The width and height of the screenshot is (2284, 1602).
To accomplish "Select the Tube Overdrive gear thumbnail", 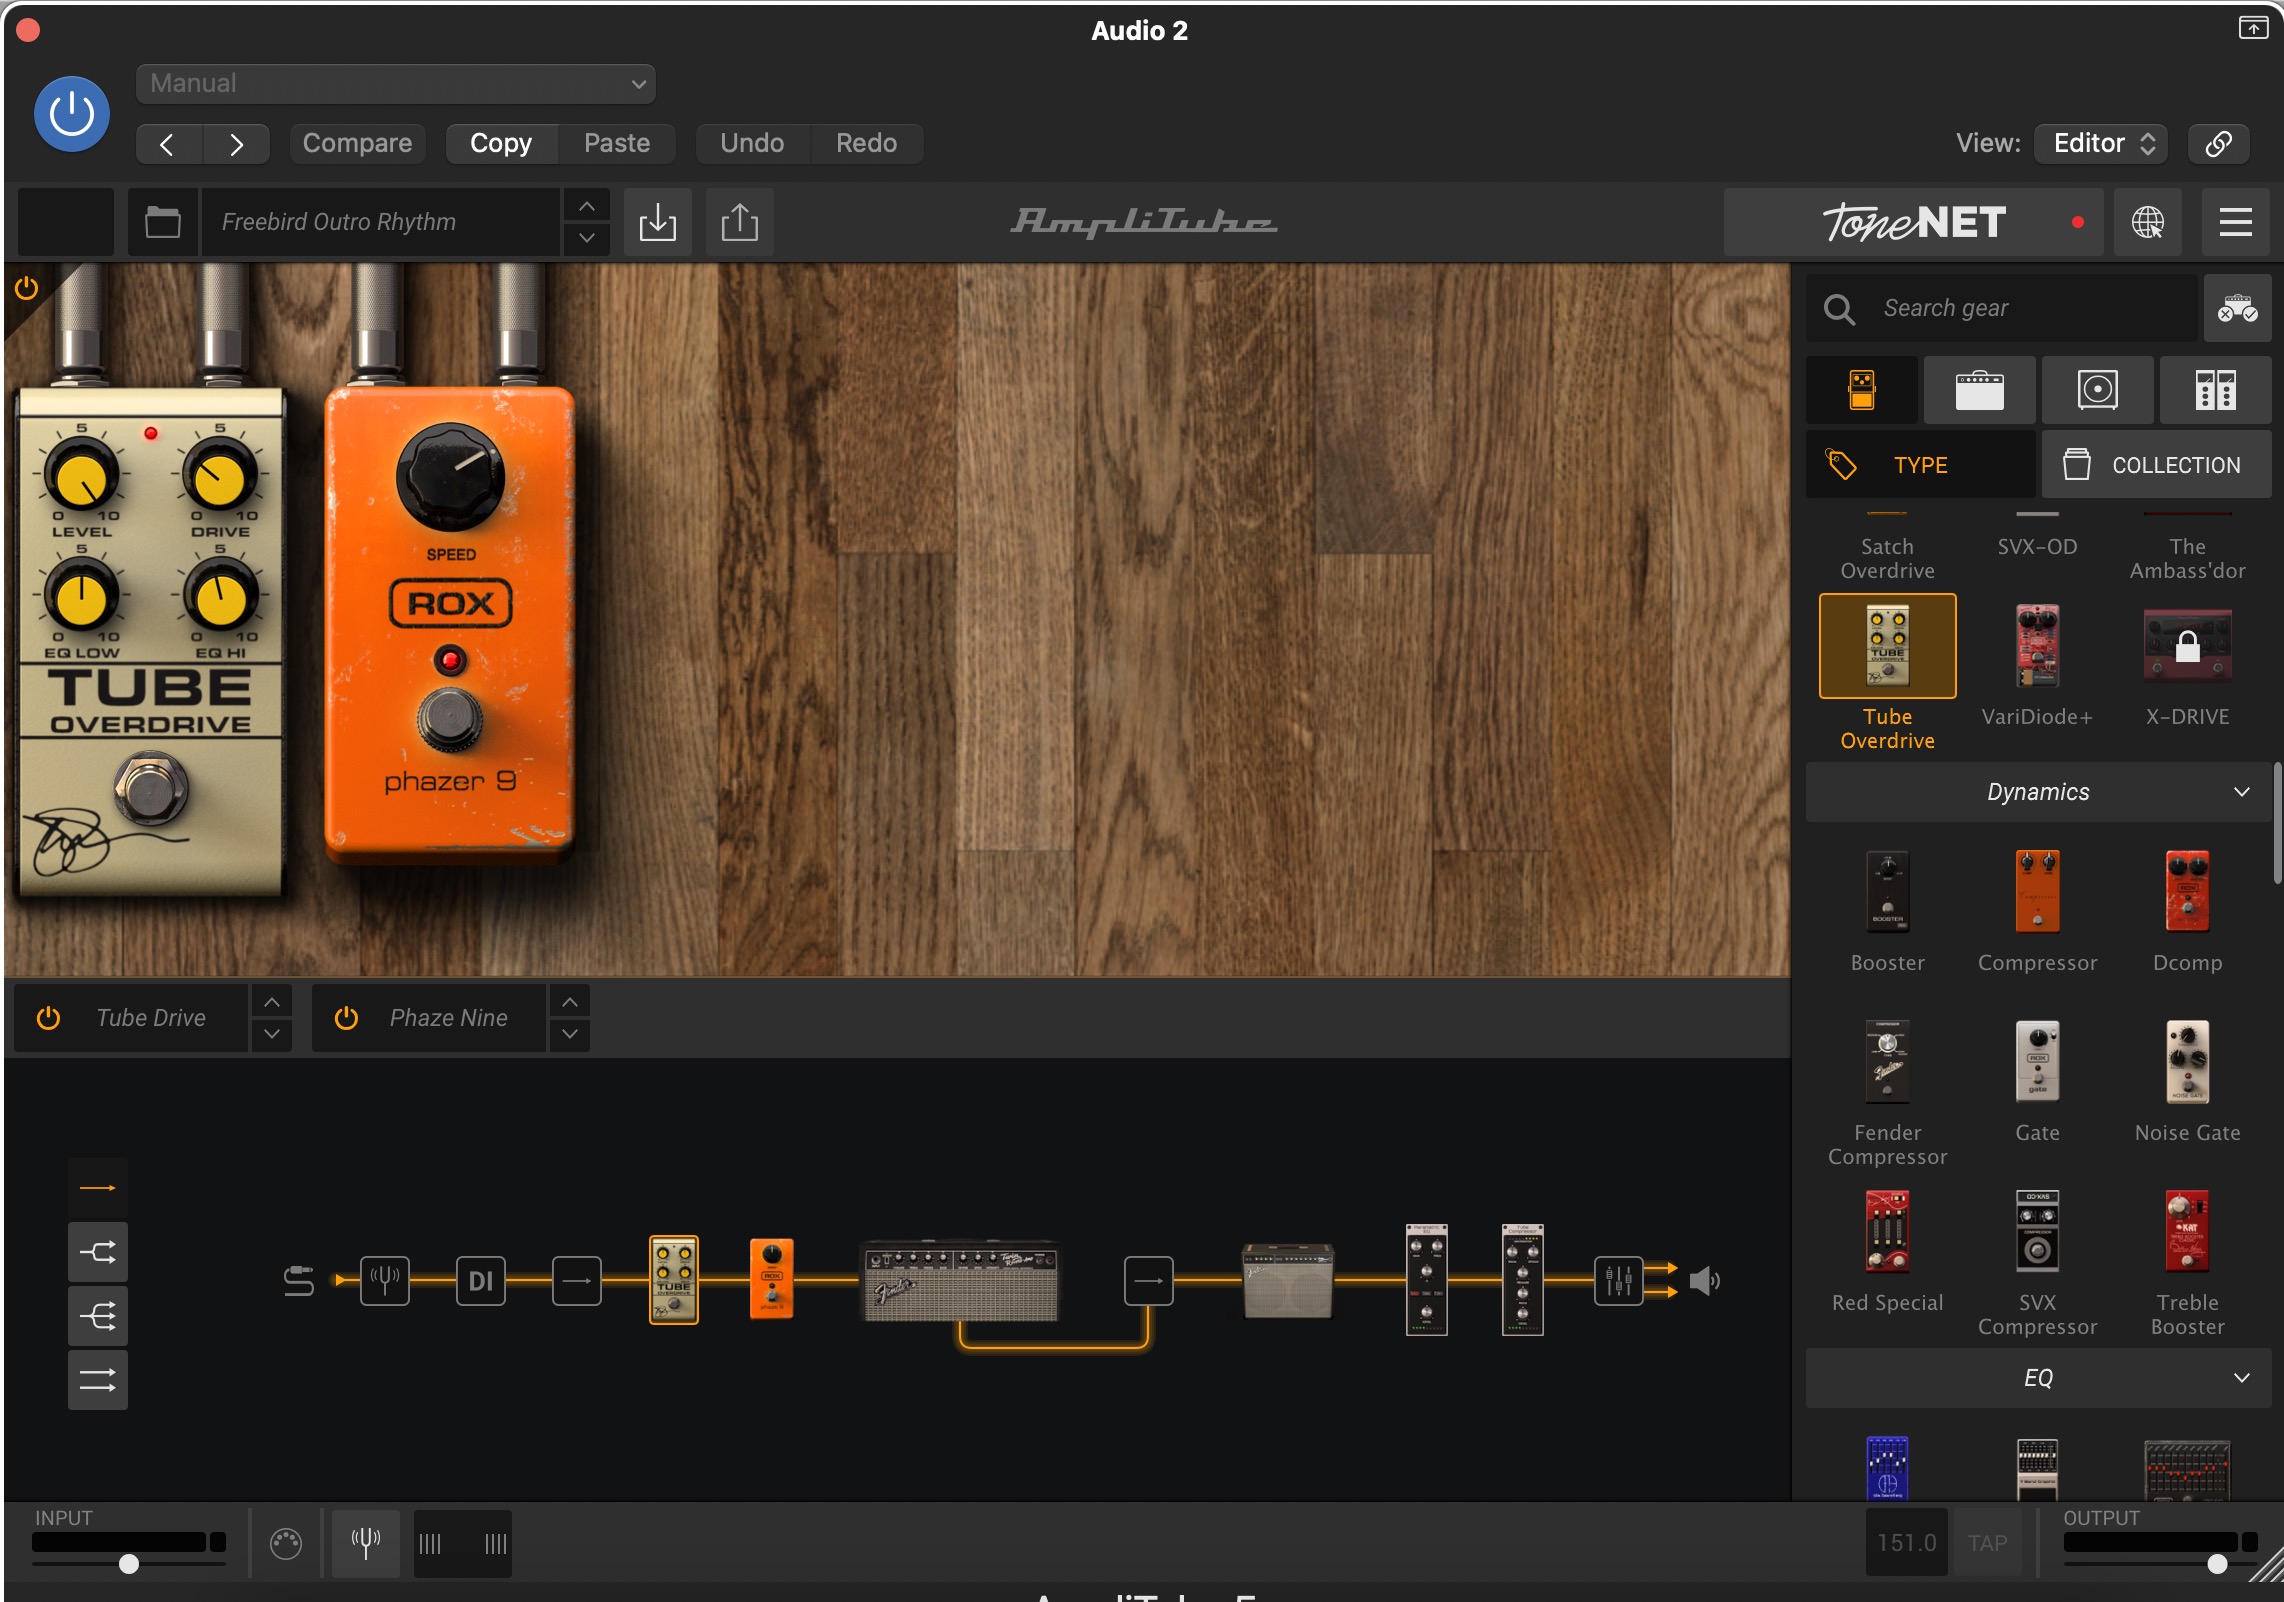I will pos(1888,646).
